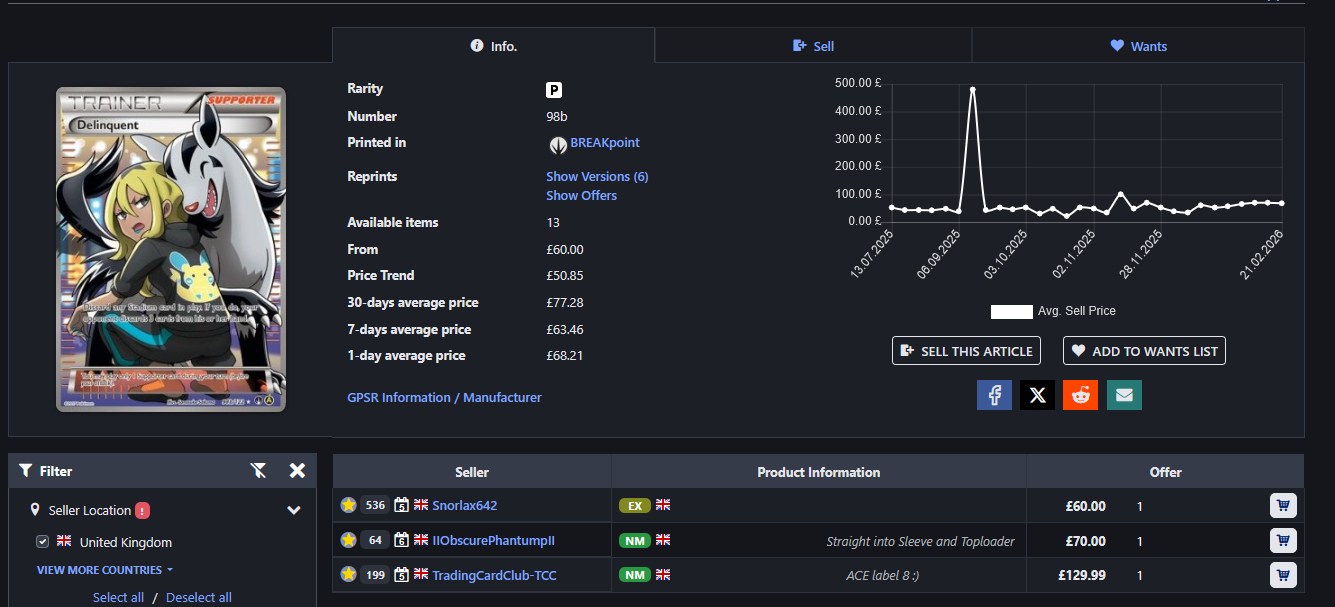Show Versions (6) of reprints
This screenshot has width=1335, height=607.
pyautogui.click(x=597, y=176)
